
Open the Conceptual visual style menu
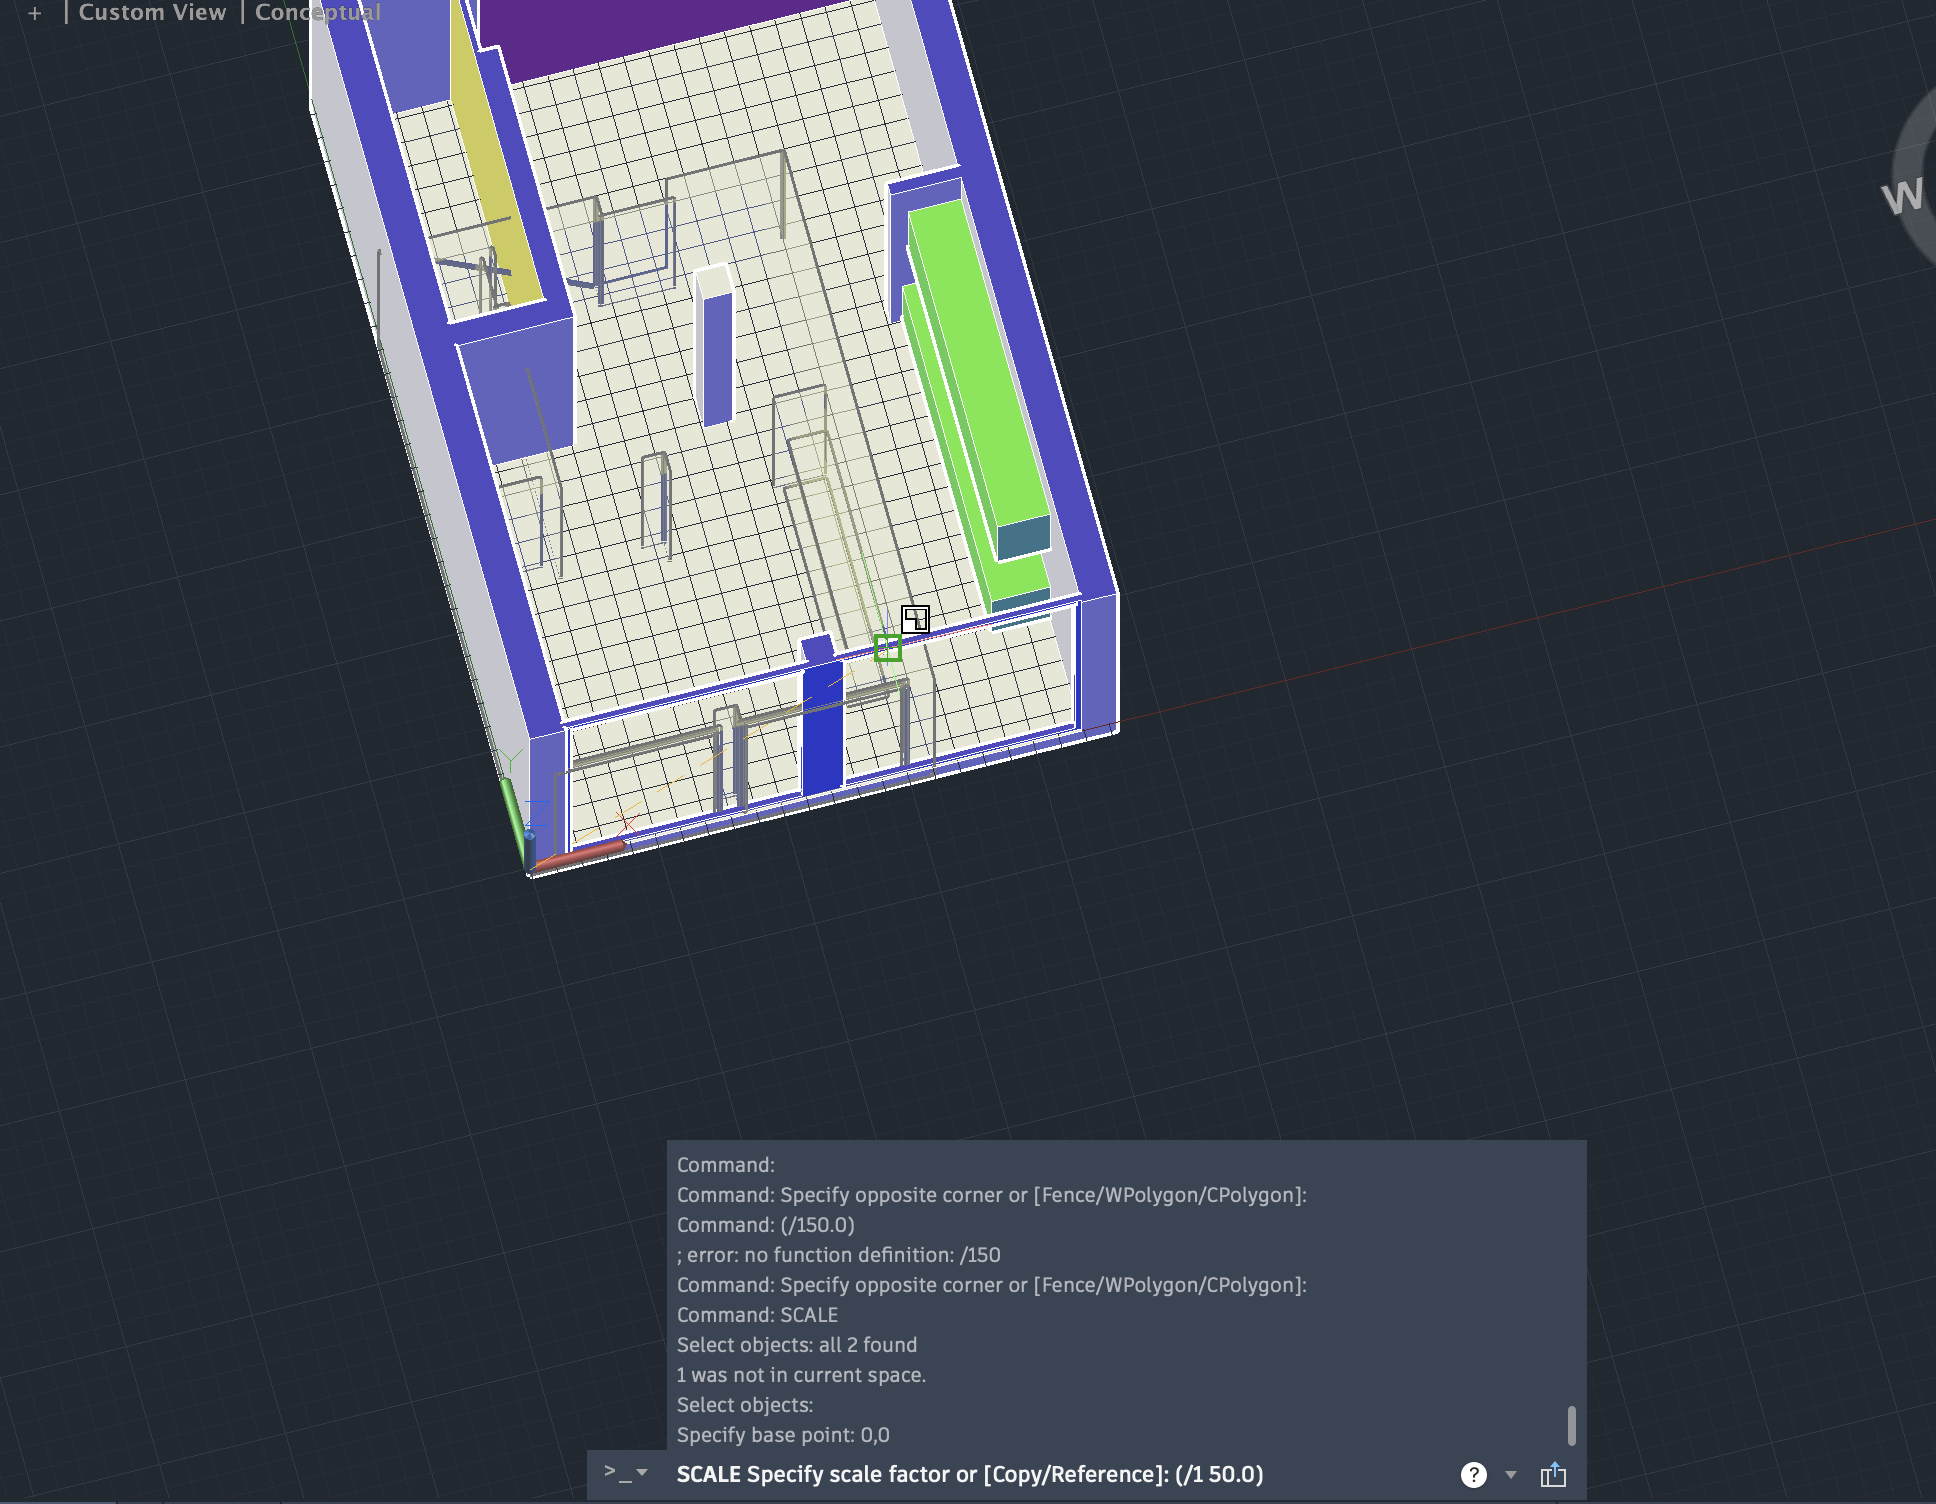[318, 12]
